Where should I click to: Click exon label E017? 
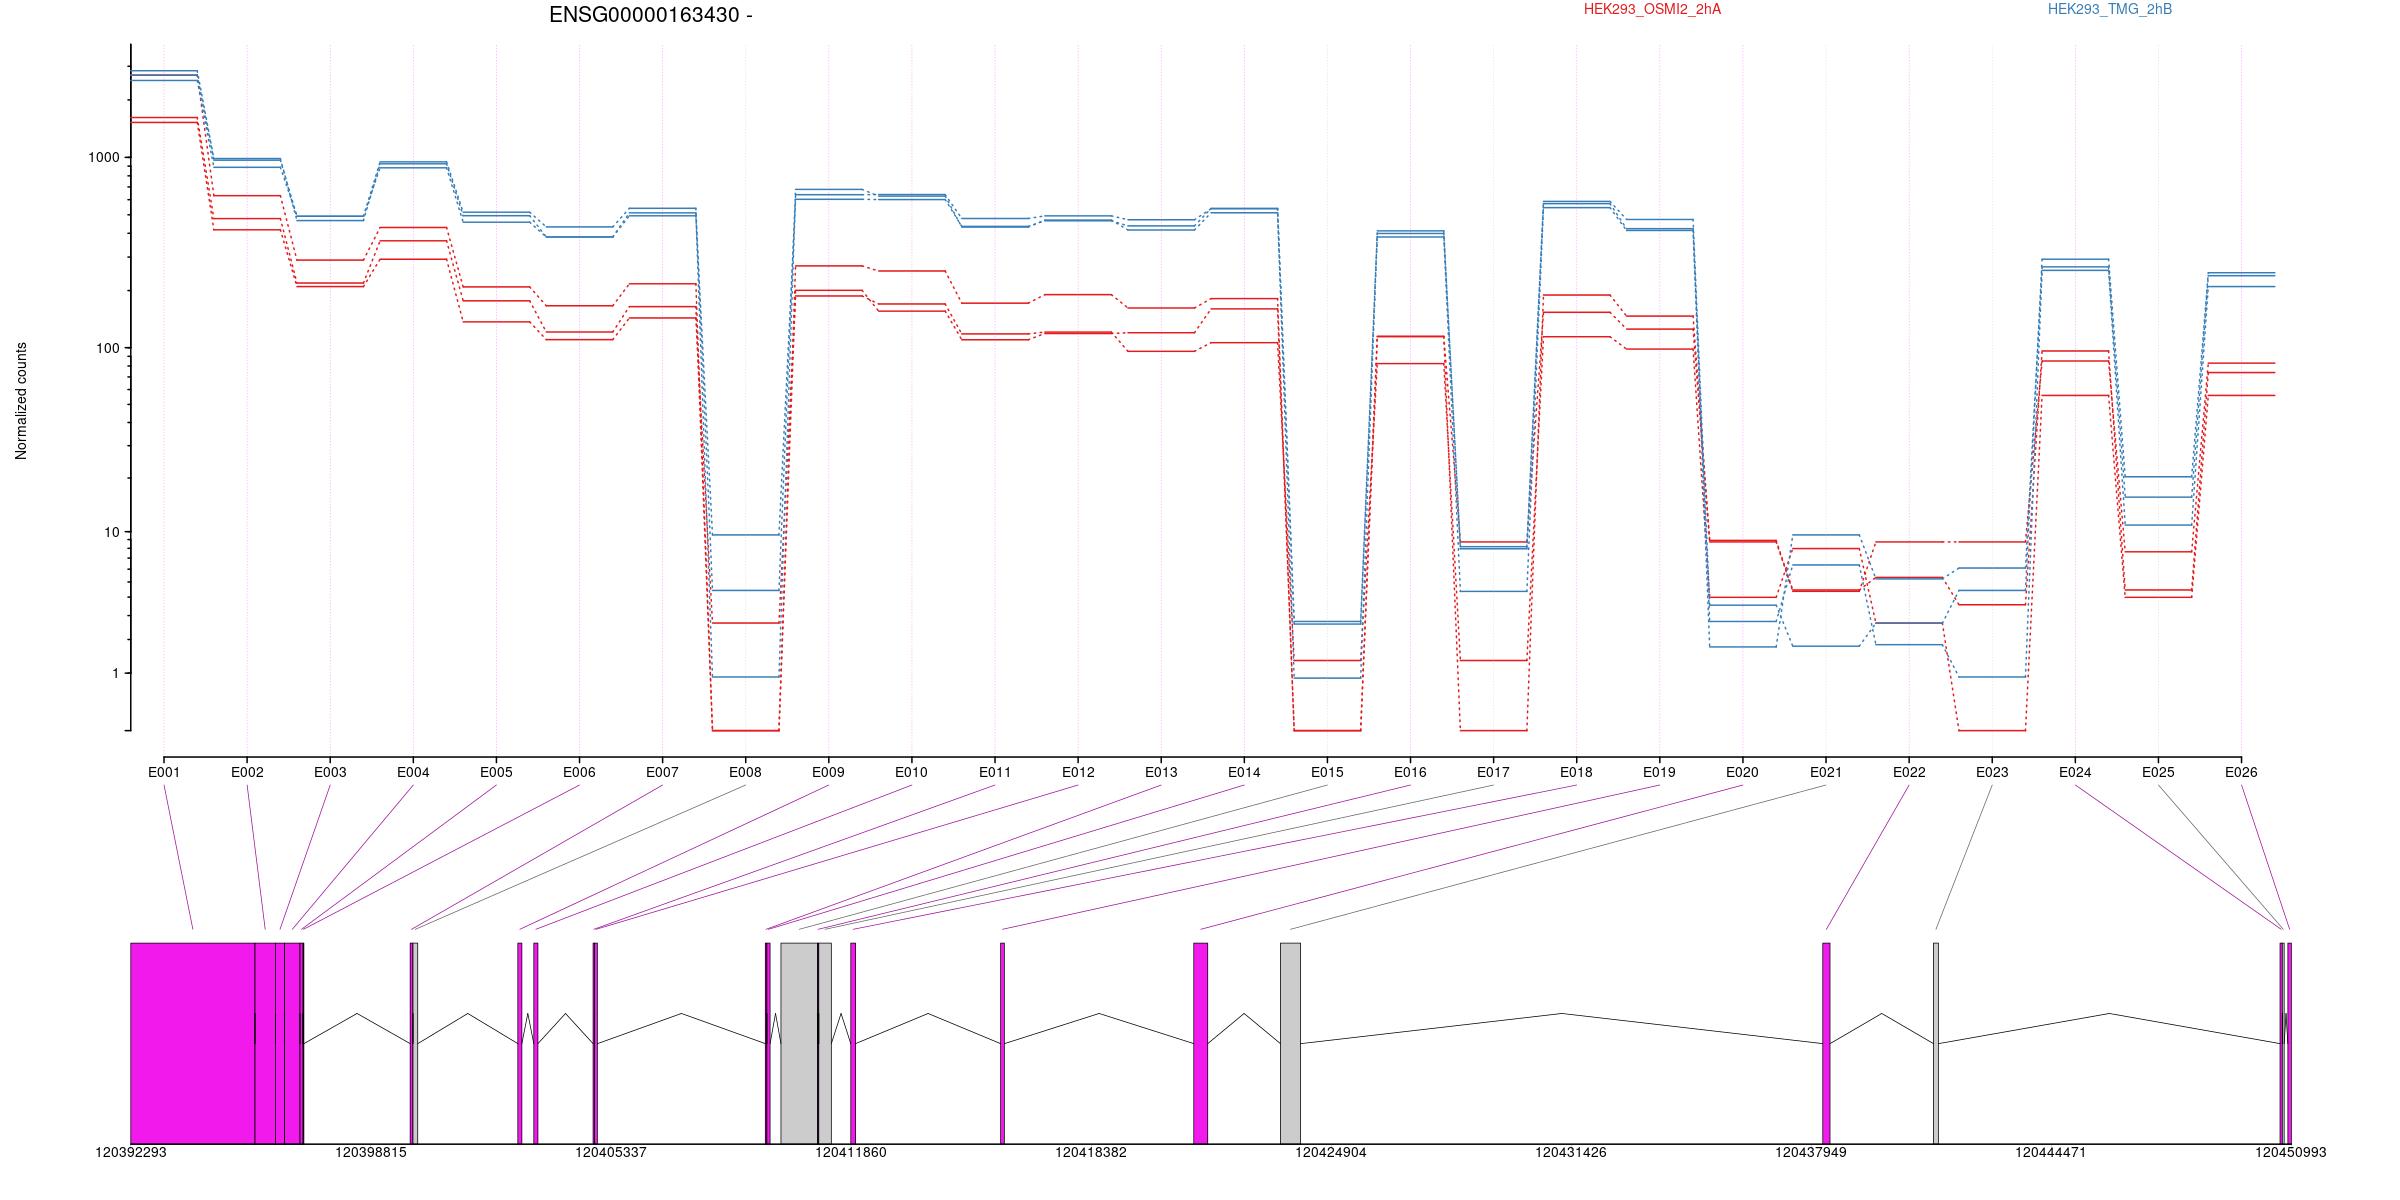(x=1493, y=772)
